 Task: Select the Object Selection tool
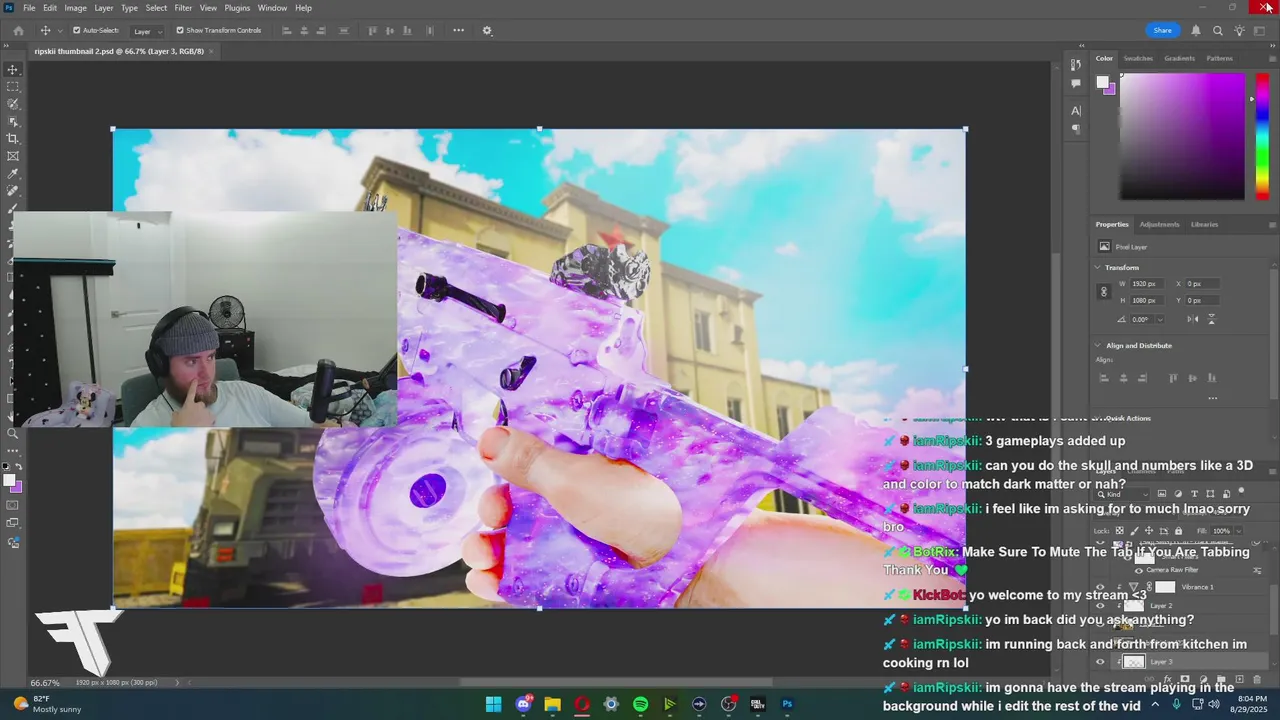pos(13,121)
